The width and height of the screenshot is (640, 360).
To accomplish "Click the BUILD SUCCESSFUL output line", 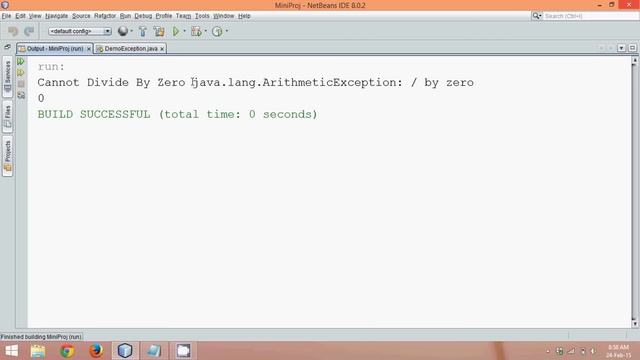I will pyautogui.click(x=178, y=114).
